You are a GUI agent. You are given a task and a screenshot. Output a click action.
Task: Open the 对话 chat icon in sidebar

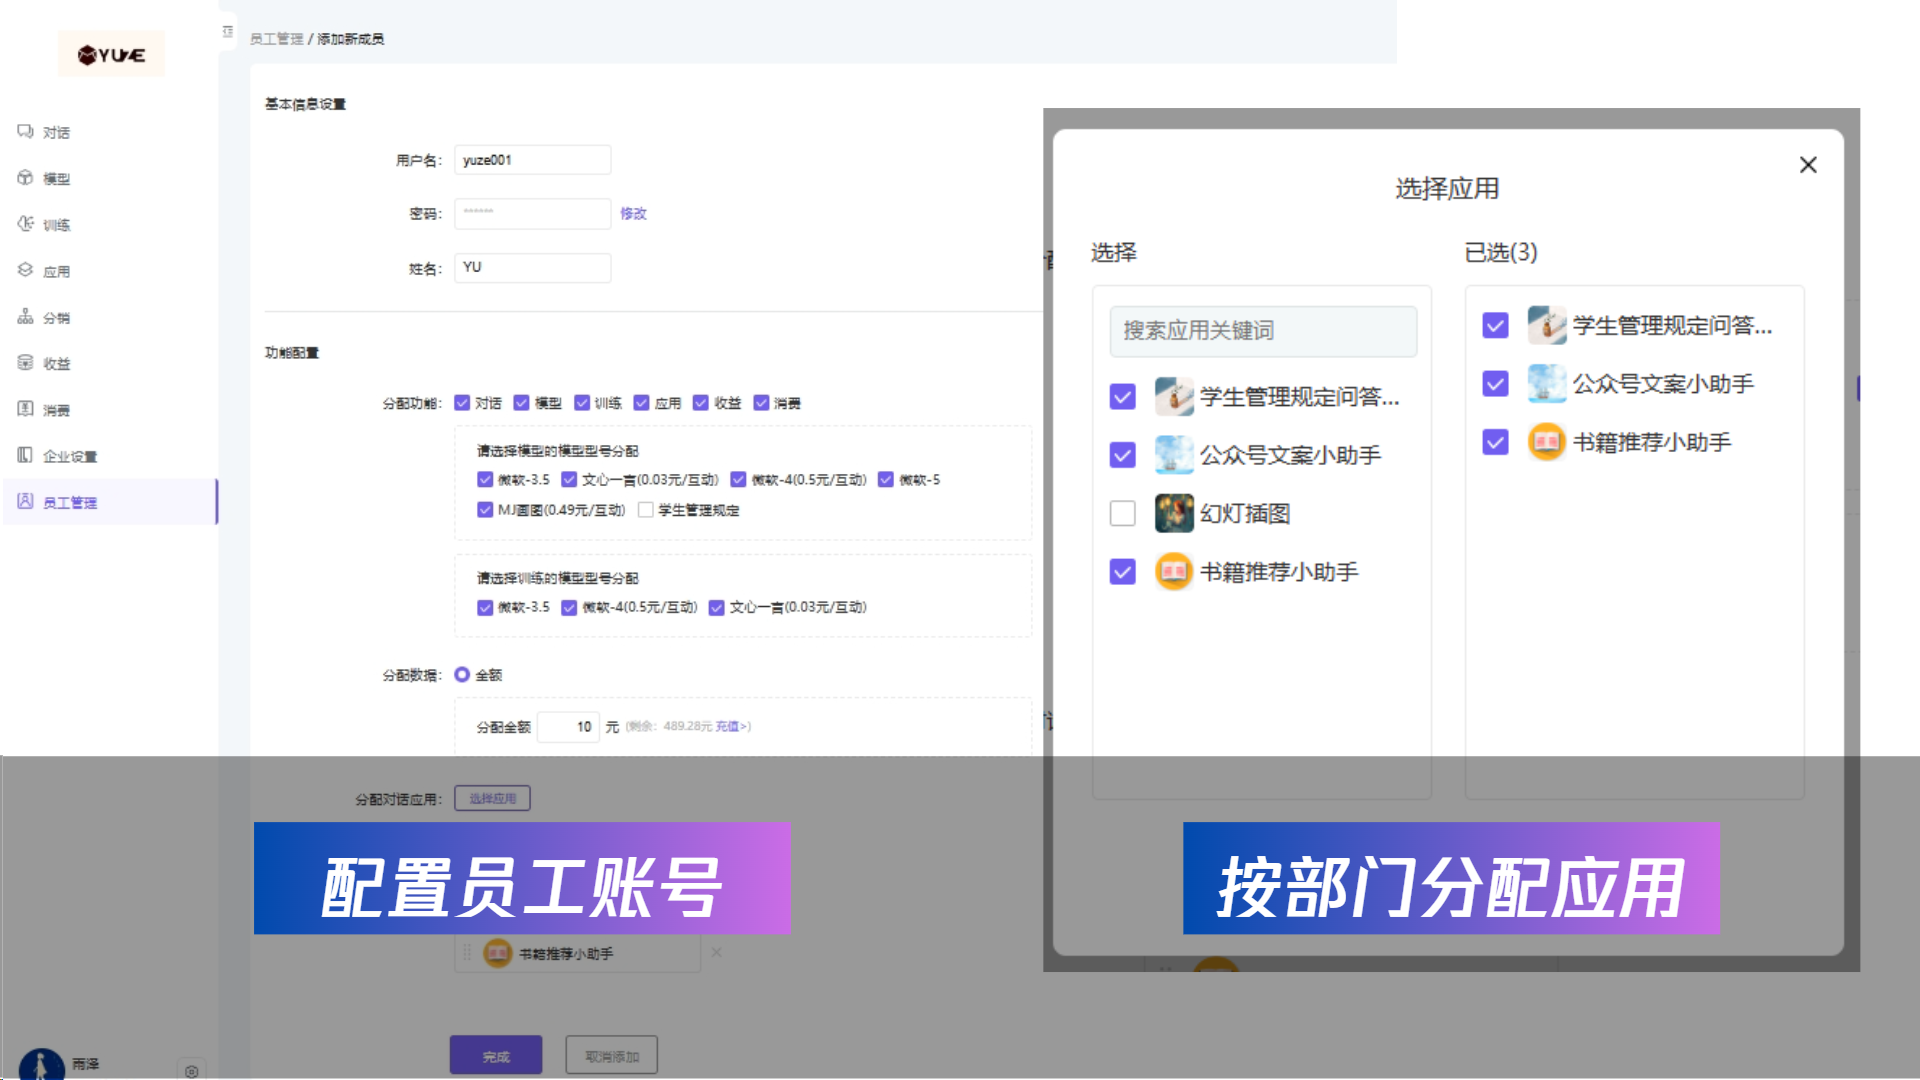coord(25,131)
